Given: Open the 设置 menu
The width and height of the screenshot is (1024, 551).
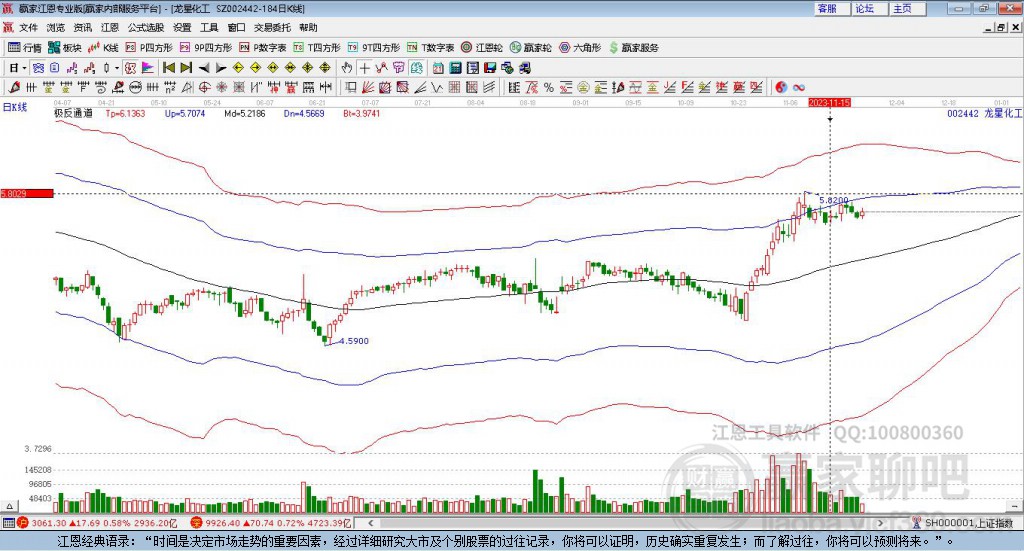Looking at the screenshot, I should tap(182, 27).
